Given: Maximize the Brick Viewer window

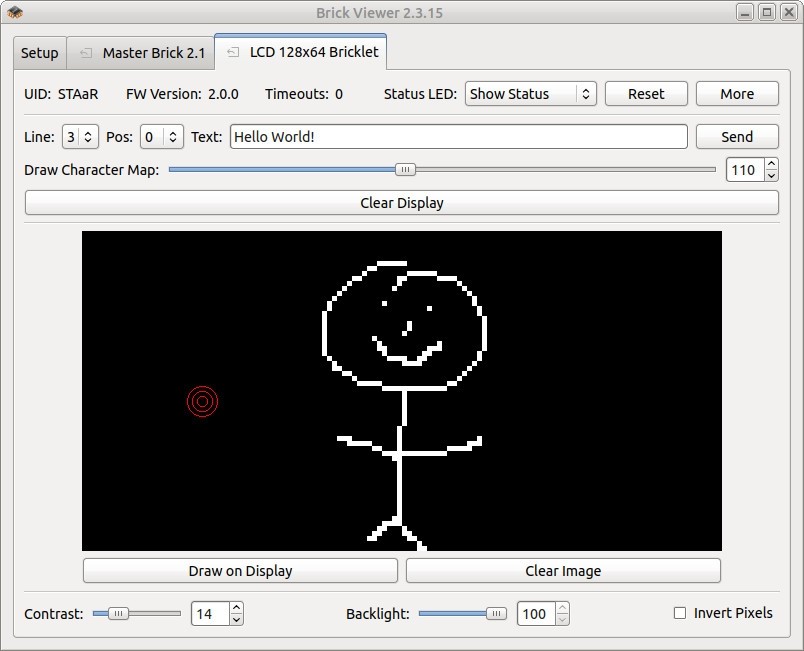Looking at the screenshot, I should pyautogui.click(x=767, y=12).
